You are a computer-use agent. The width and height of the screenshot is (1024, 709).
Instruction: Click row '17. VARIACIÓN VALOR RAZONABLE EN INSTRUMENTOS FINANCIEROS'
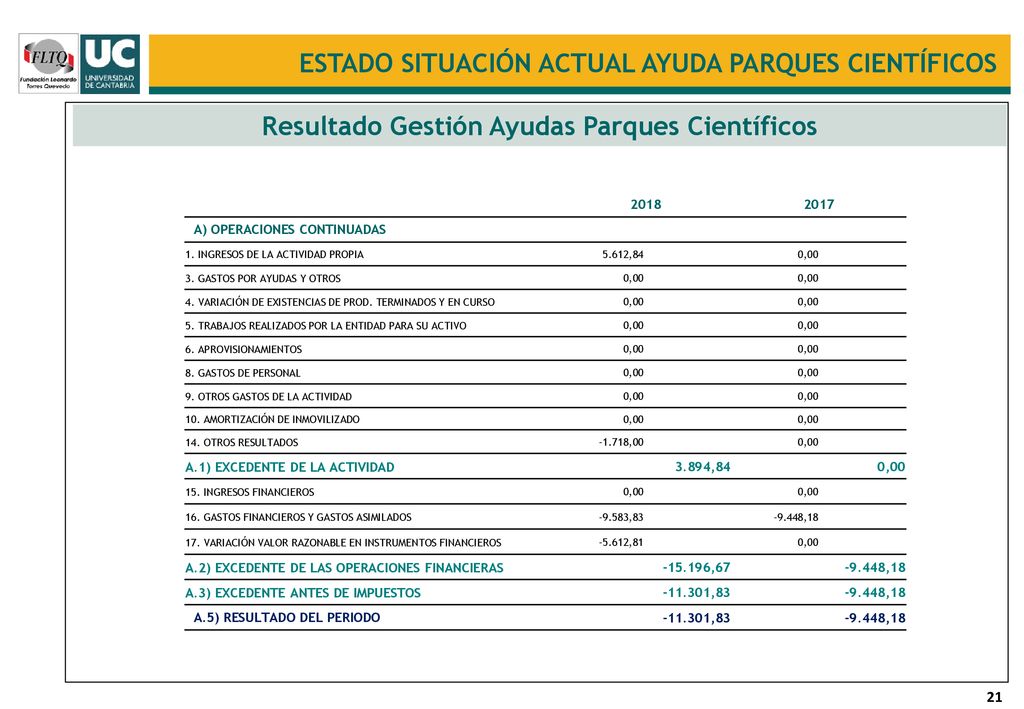545,542
